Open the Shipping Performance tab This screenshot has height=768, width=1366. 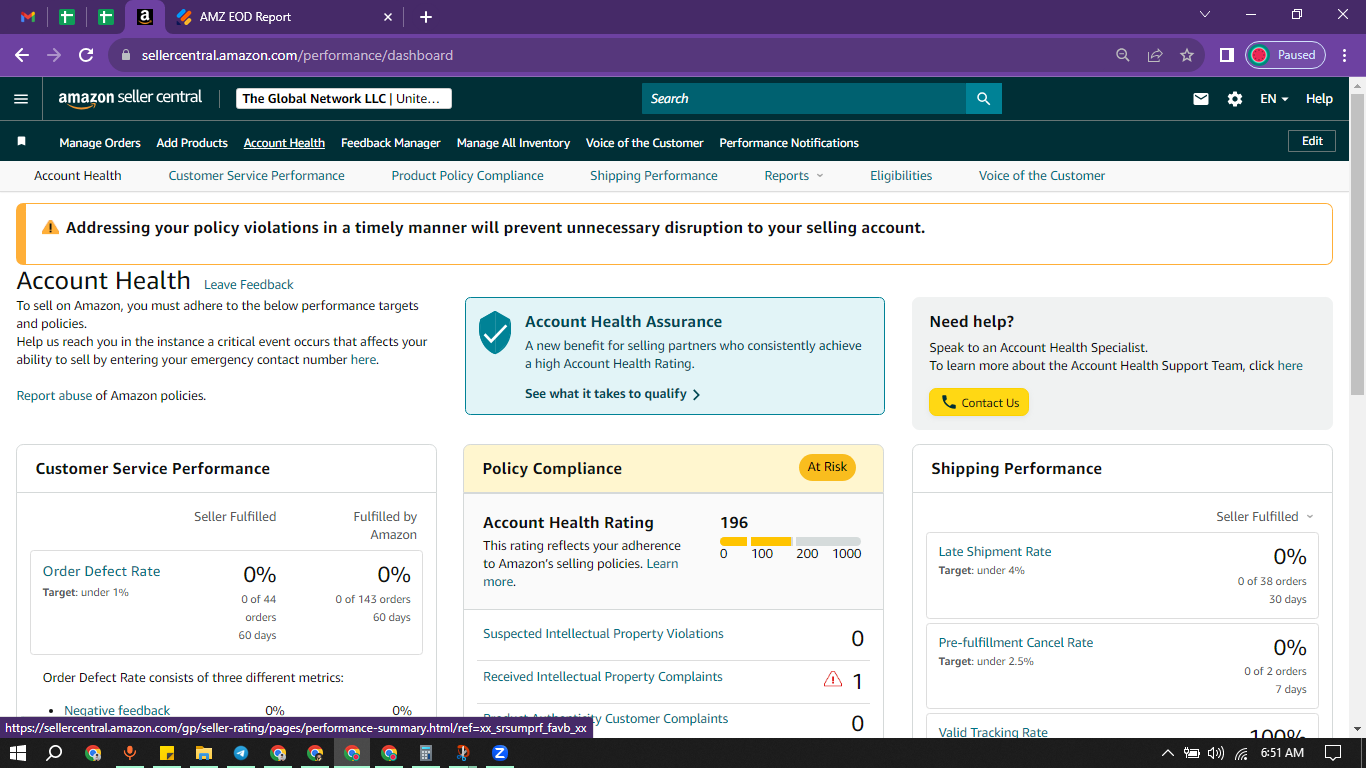tap(653, 175)
